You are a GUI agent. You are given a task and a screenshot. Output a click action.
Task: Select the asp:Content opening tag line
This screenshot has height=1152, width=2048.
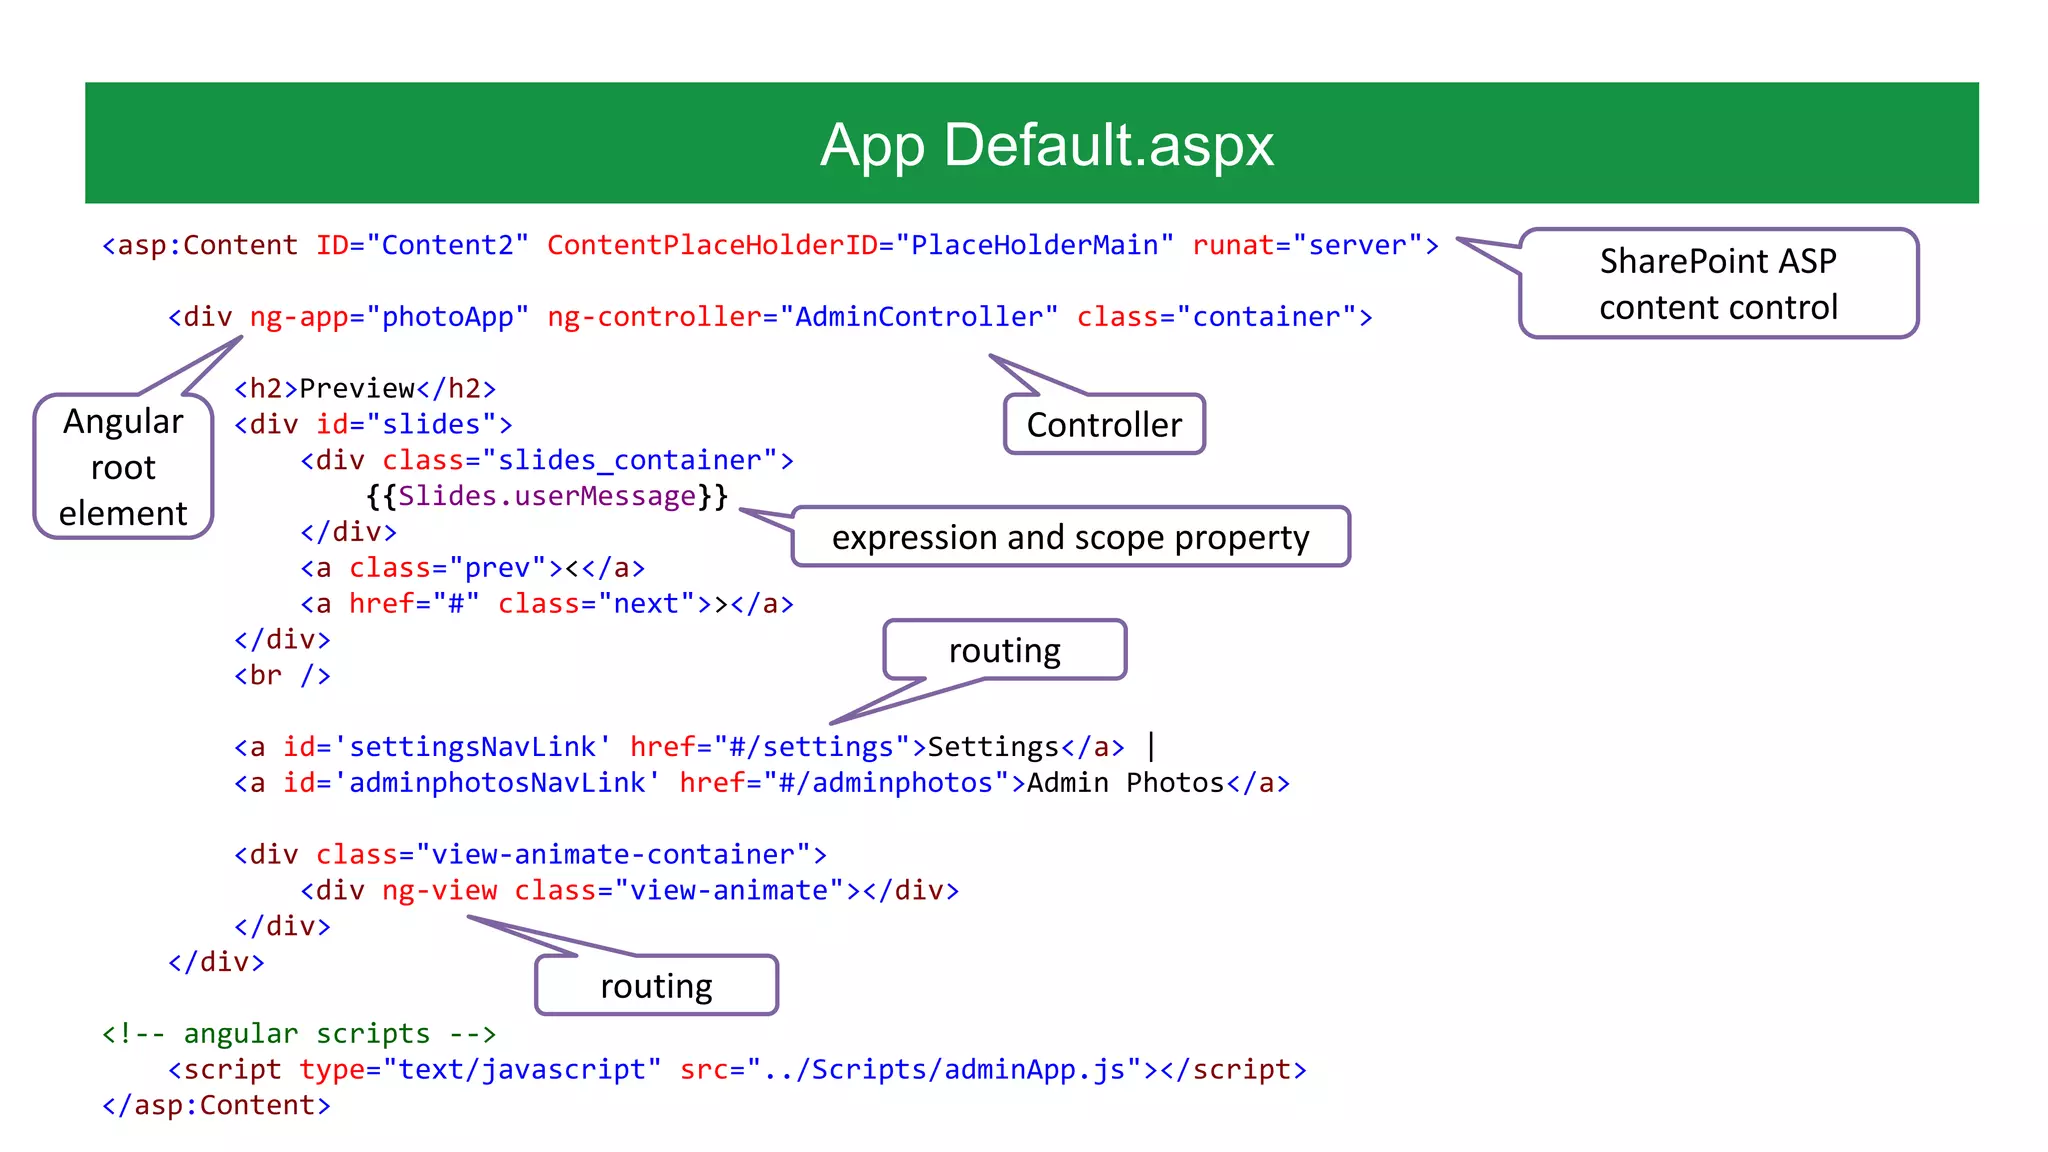point(770,245)
